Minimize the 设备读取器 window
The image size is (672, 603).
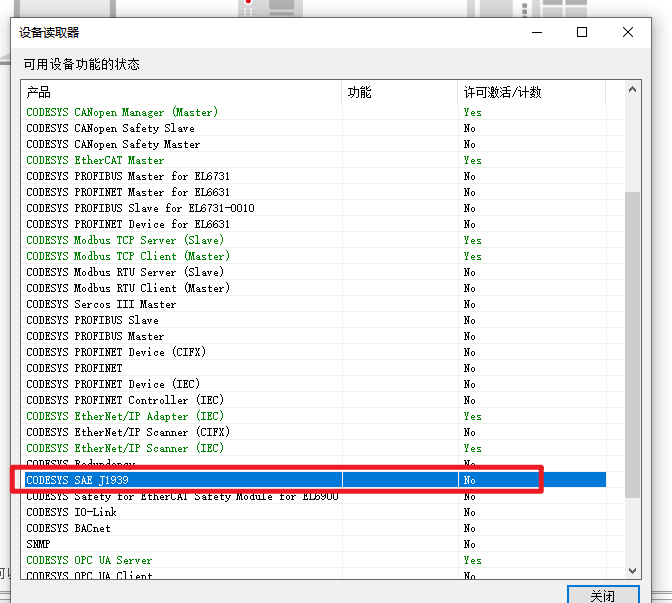(x=536, y=32)
